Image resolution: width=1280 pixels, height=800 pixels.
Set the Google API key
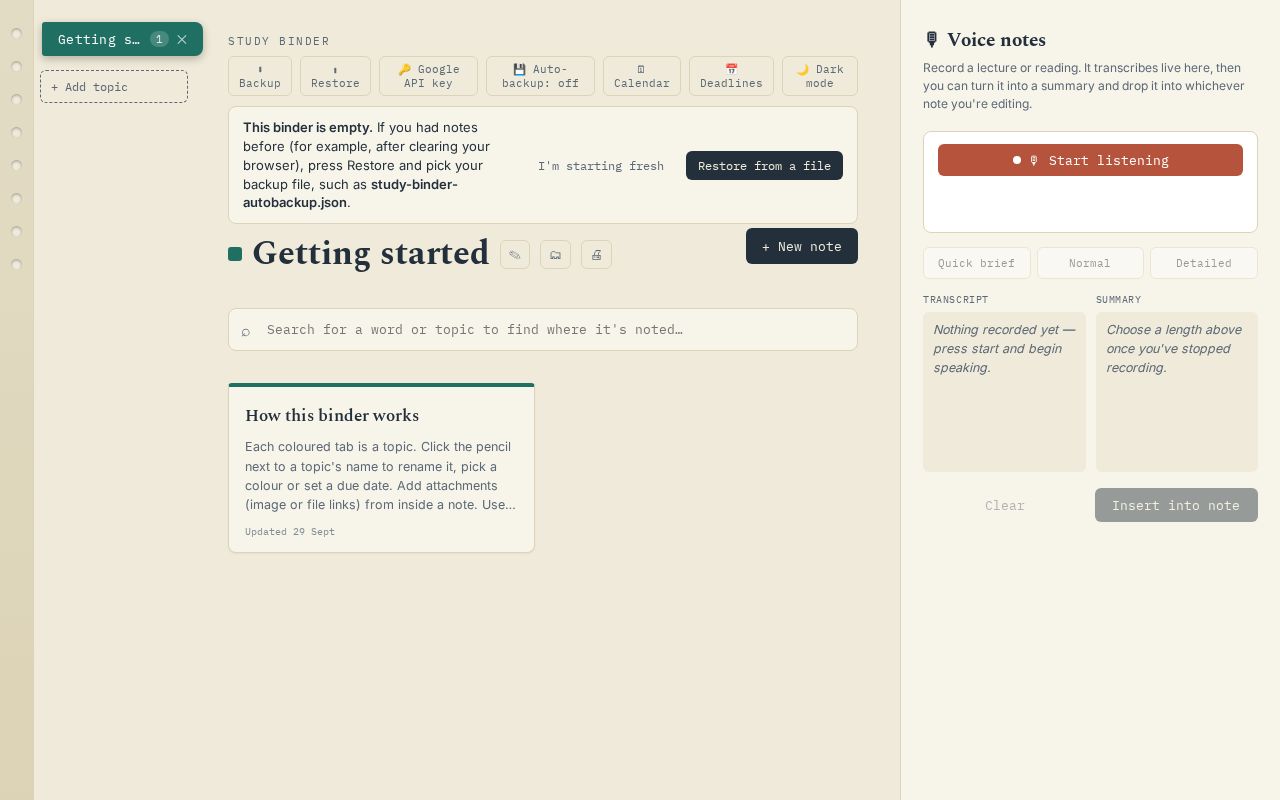(428, 76)
